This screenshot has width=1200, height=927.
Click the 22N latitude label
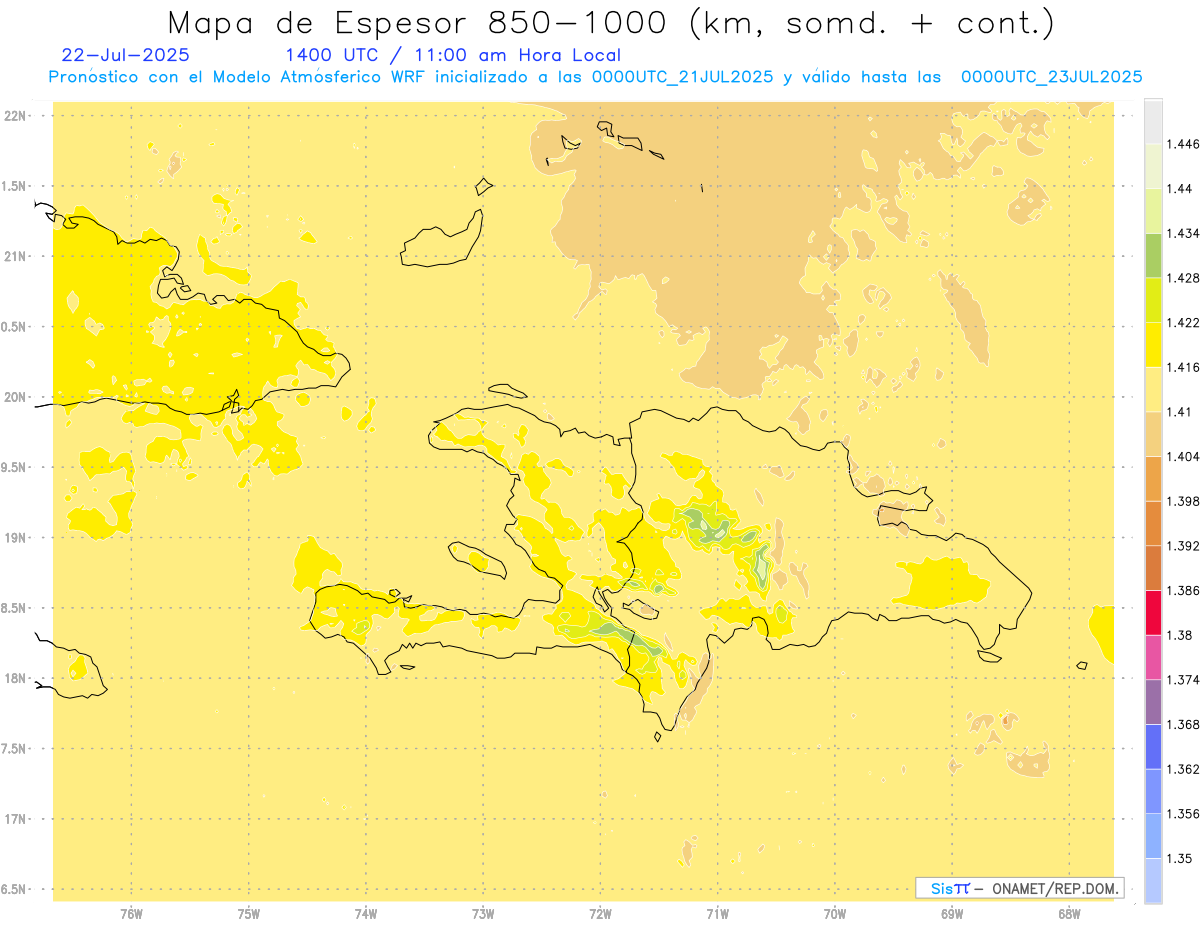click(15, 116)
